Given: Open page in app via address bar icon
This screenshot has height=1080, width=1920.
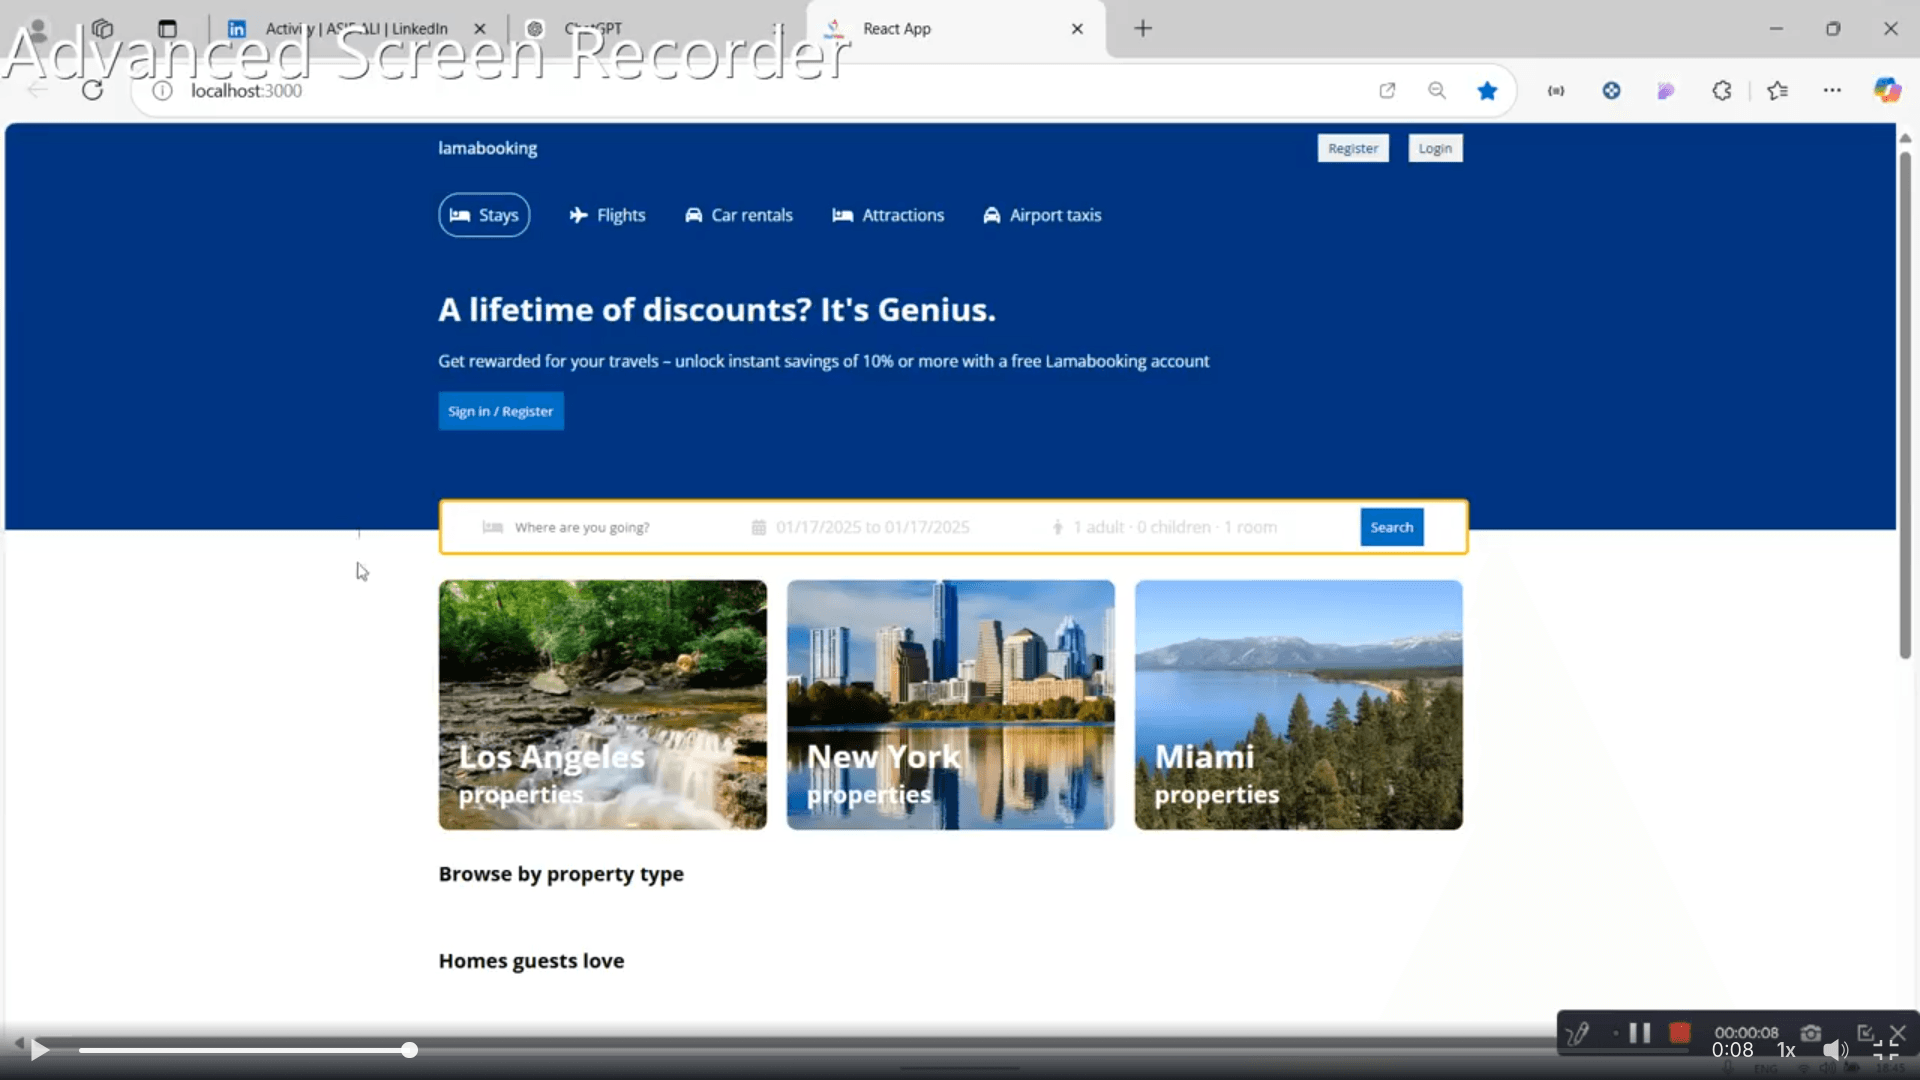Looking at the screenshot, I should pos(1387,91).
